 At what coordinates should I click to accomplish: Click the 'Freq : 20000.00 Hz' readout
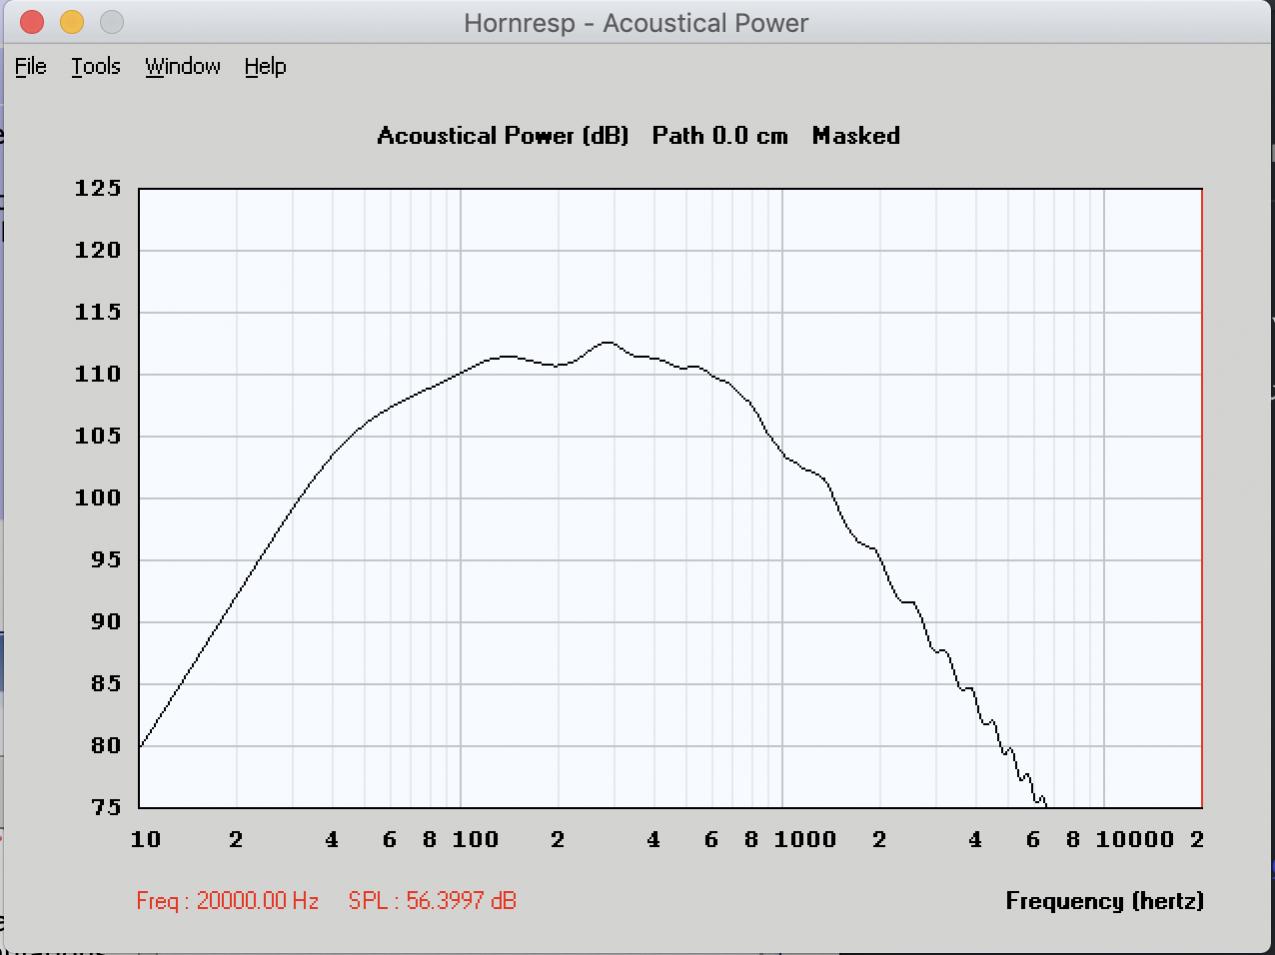[x=227, y=901]
